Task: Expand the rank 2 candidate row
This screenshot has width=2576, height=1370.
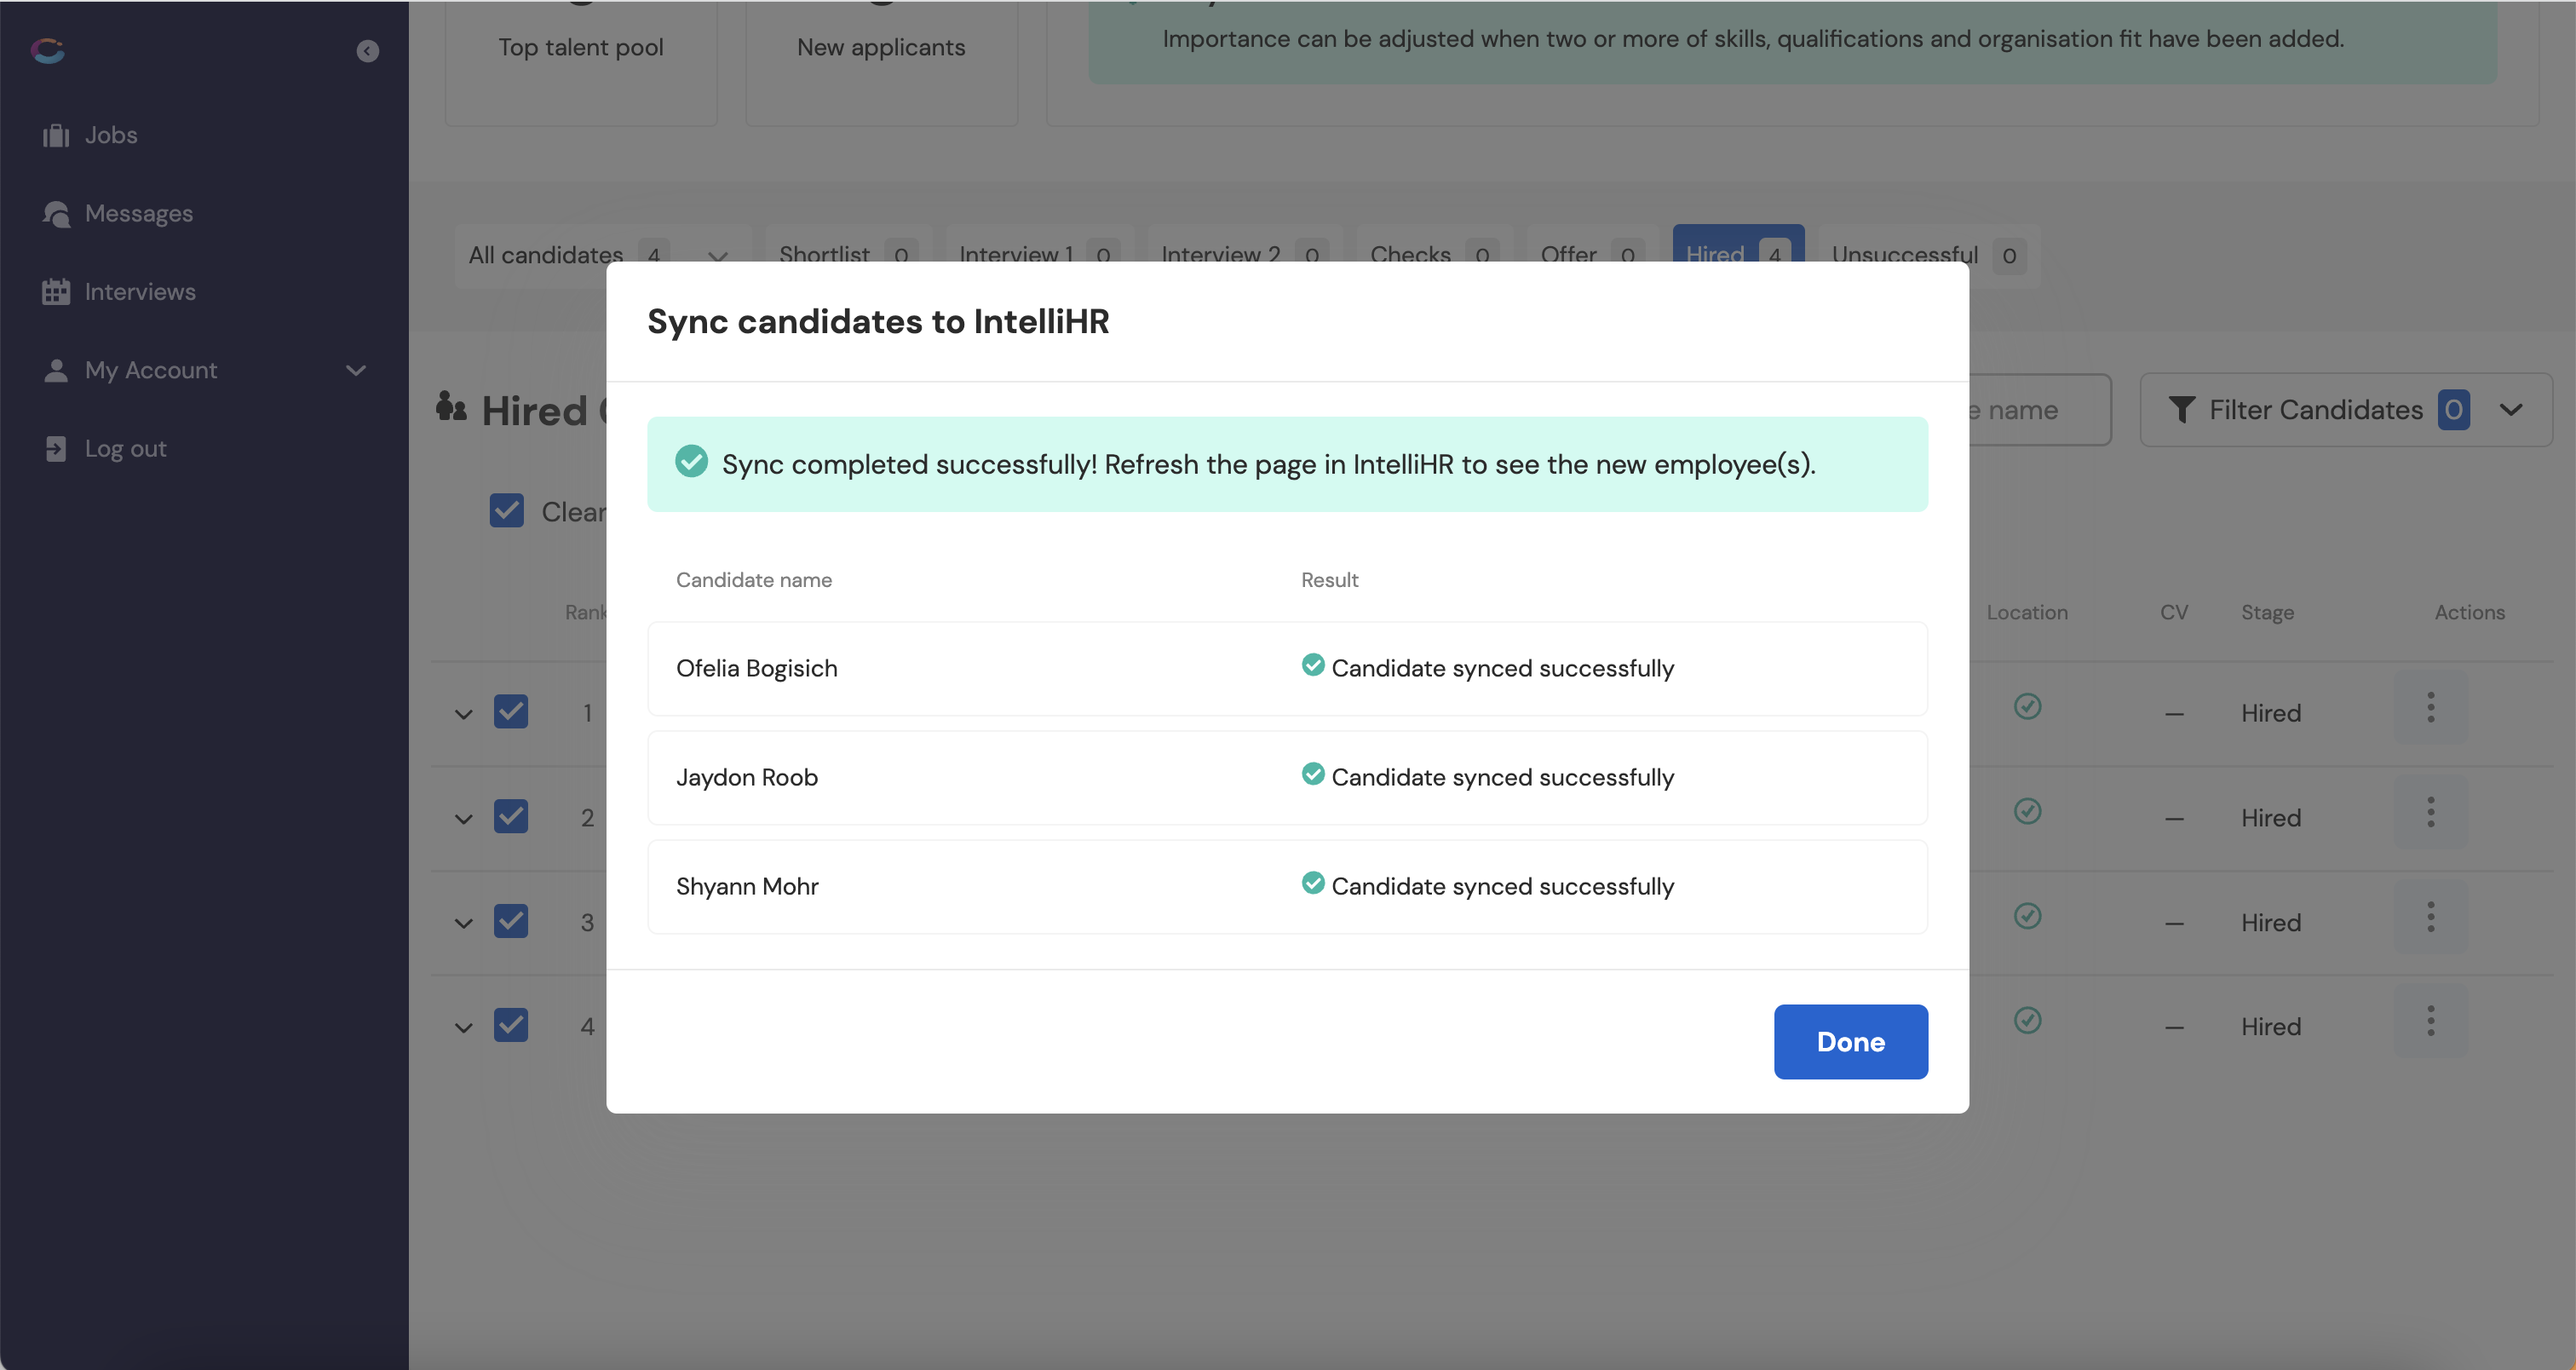Action: click(463, 819)
